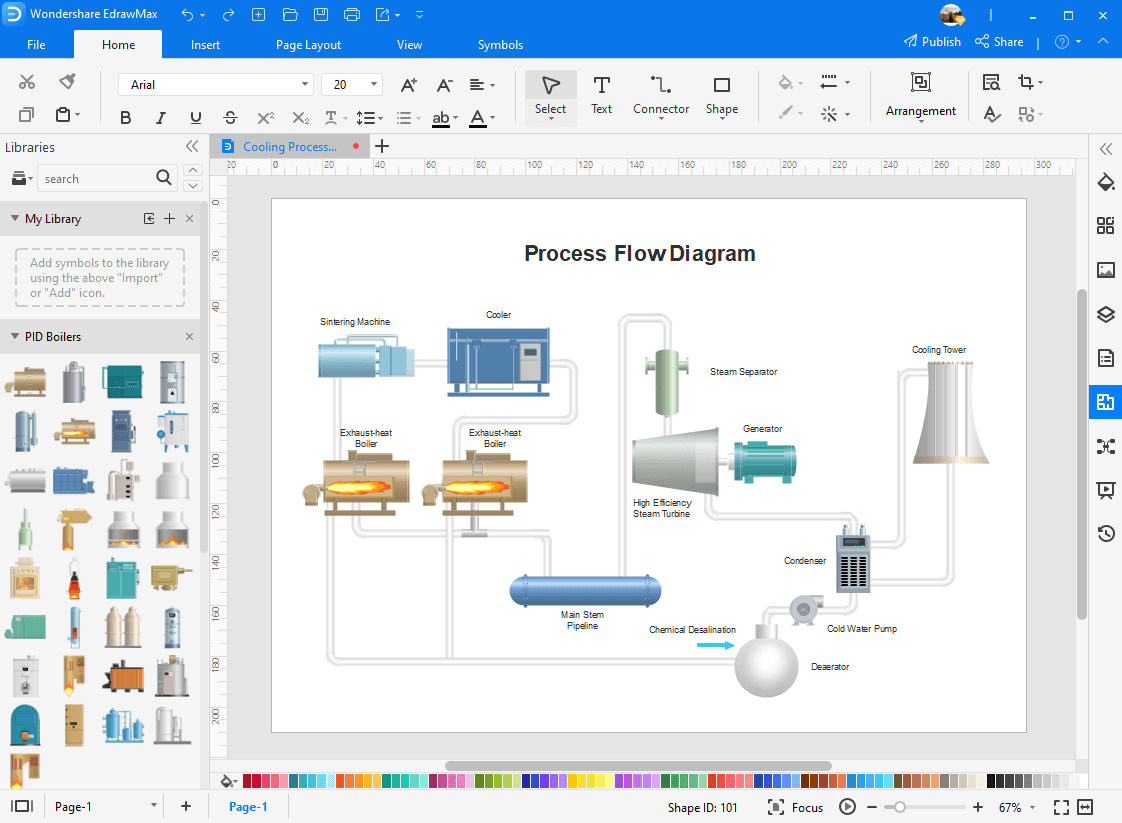The width and height of the screenshot is (1122, 823).
Task: Select the Connector tool
Action: [x=660, y=96]
